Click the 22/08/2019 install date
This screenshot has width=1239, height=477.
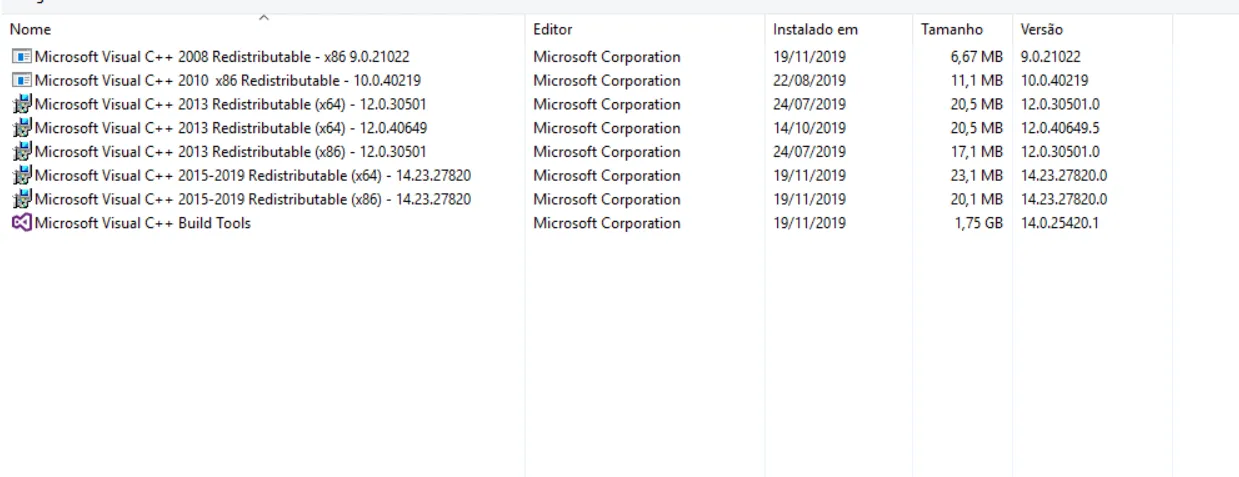pos(810,81)
